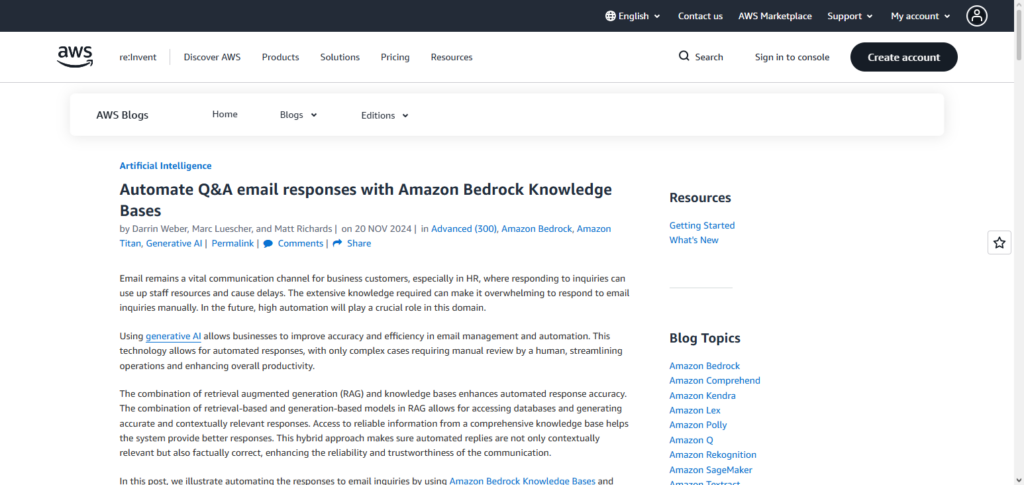Viewport: 1024px width, 485px height.
Task: Open Amazon Polly blog topic
Action: tap(698, 425)
